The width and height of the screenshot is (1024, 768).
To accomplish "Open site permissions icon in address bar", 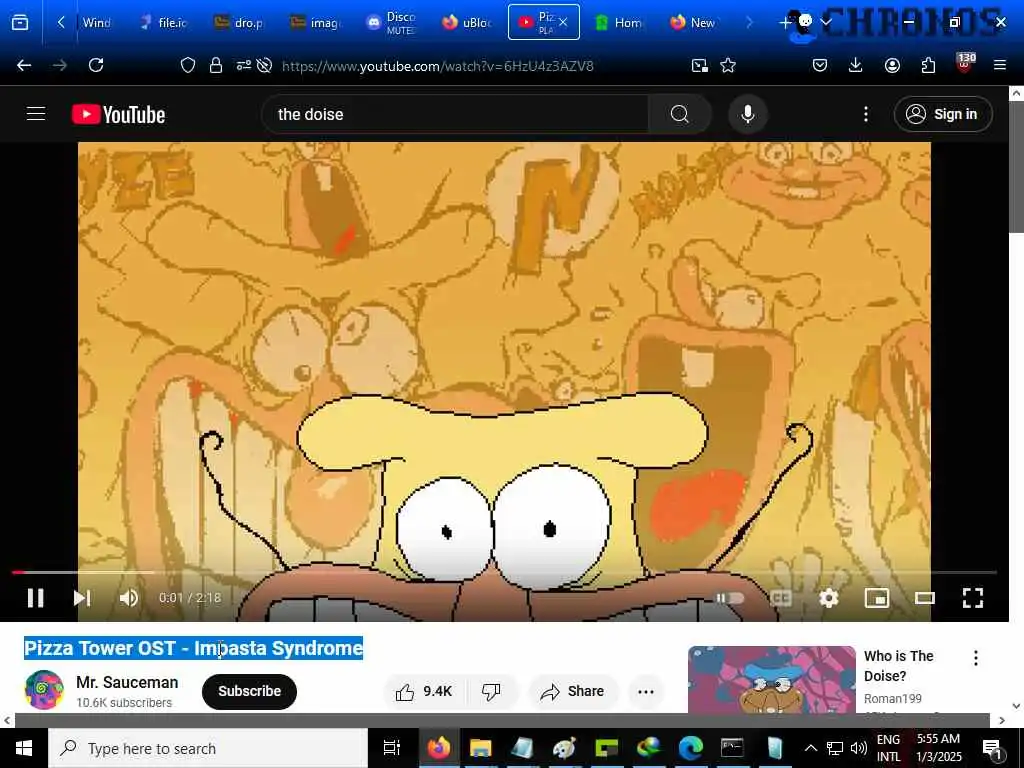I will pyautogui.click(x=244, y=65).
